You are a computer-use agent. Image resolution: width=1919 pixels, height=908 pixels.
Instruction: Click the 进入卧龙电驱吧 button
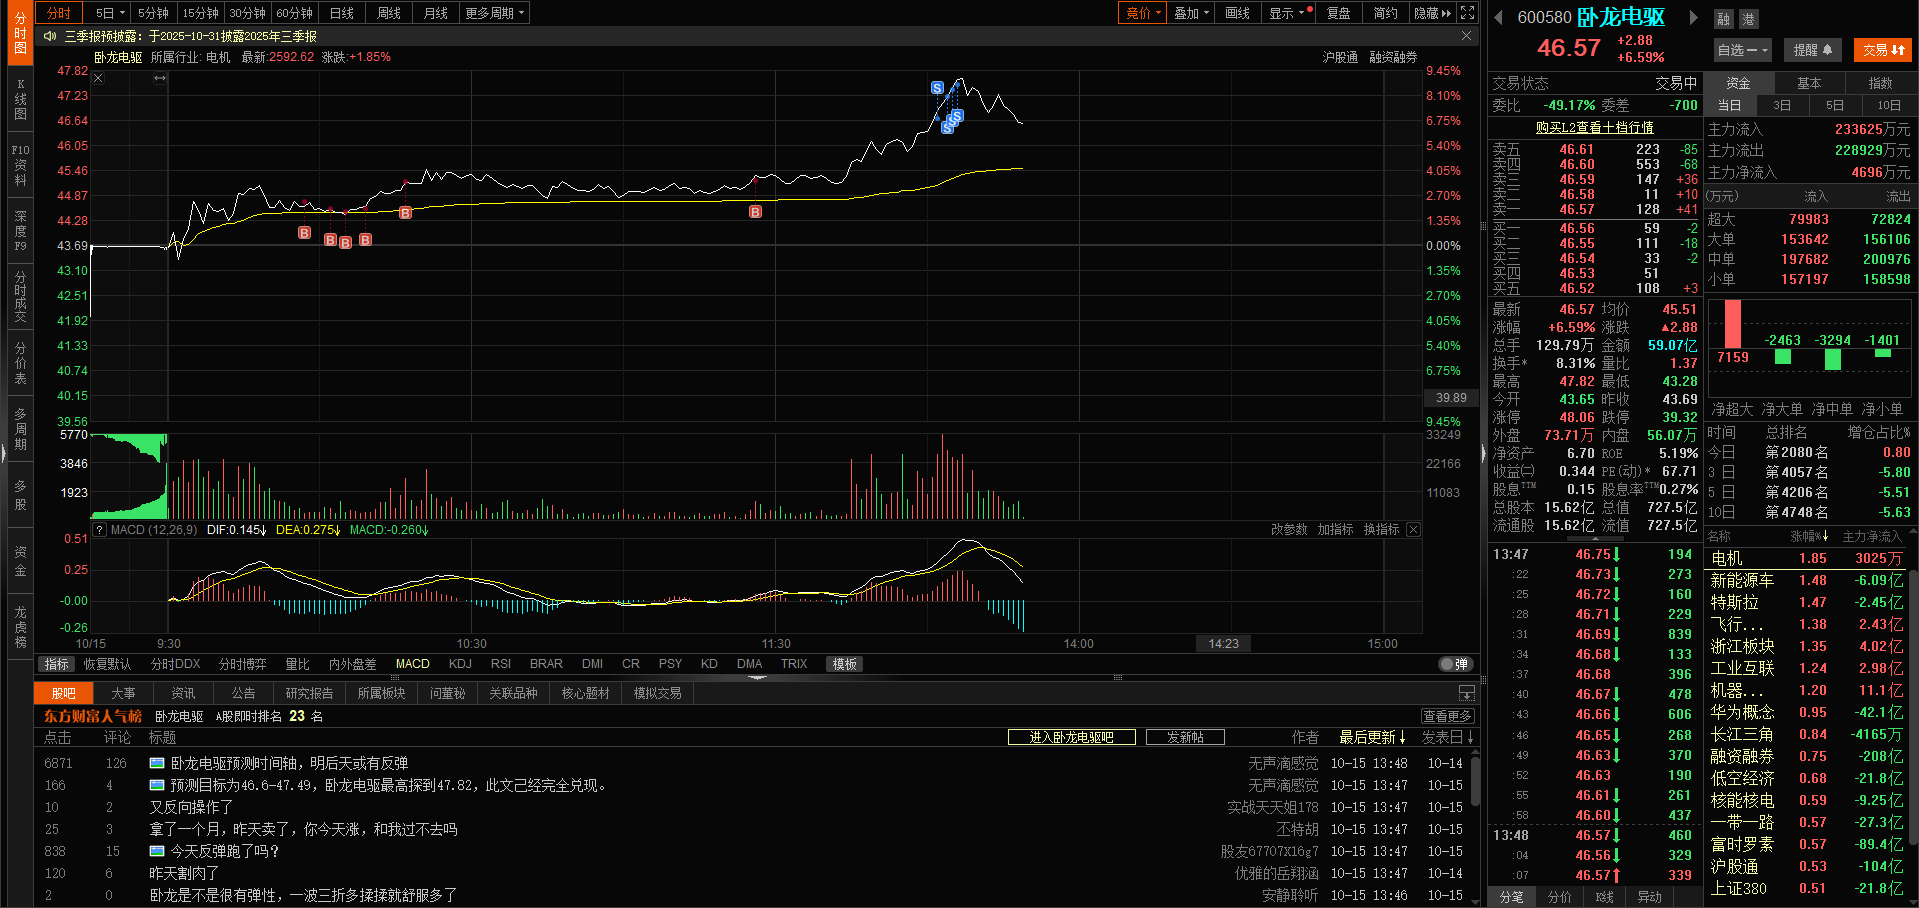click(x=1072, y=737)
